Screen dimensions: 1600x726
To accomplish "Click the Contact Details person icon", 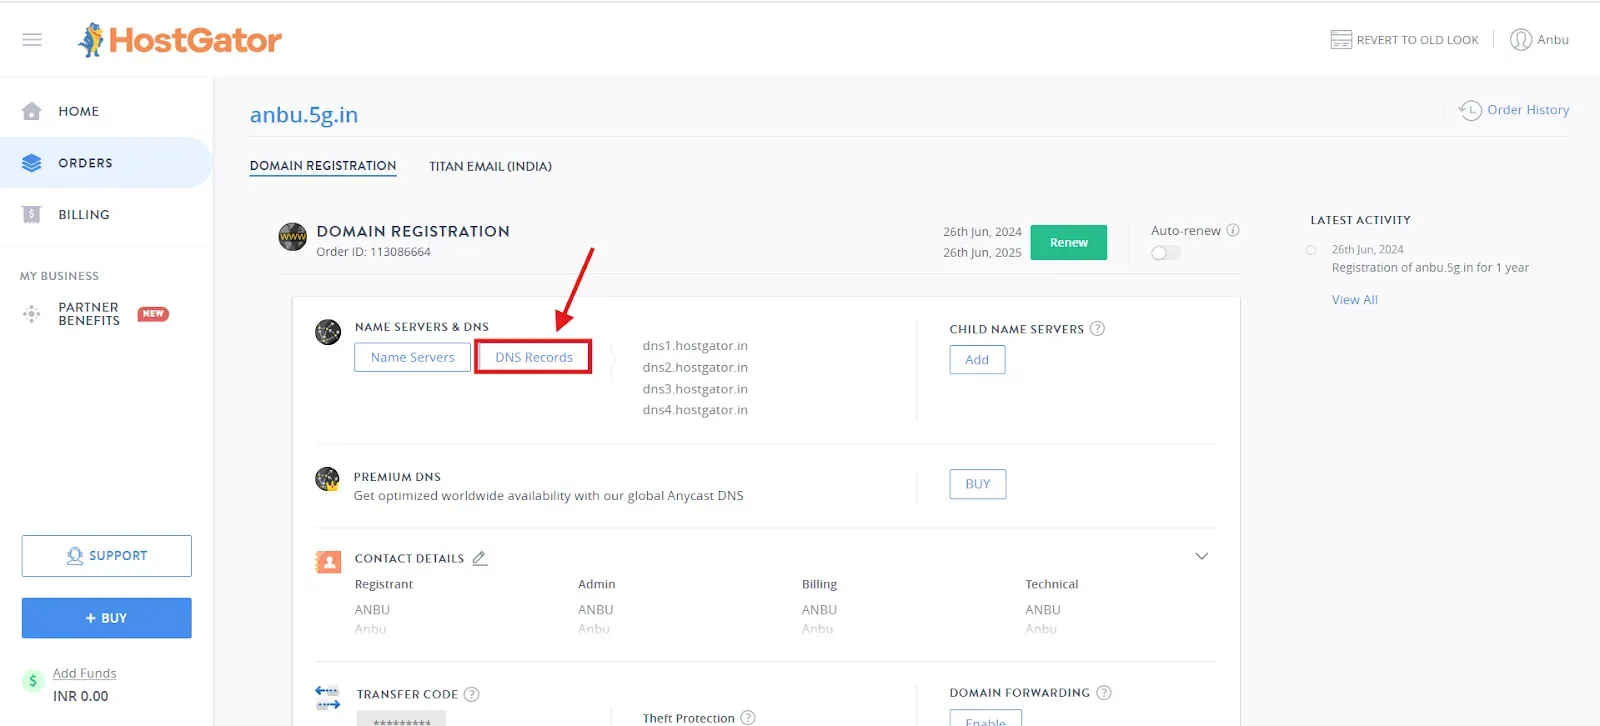I will [328, 562].
